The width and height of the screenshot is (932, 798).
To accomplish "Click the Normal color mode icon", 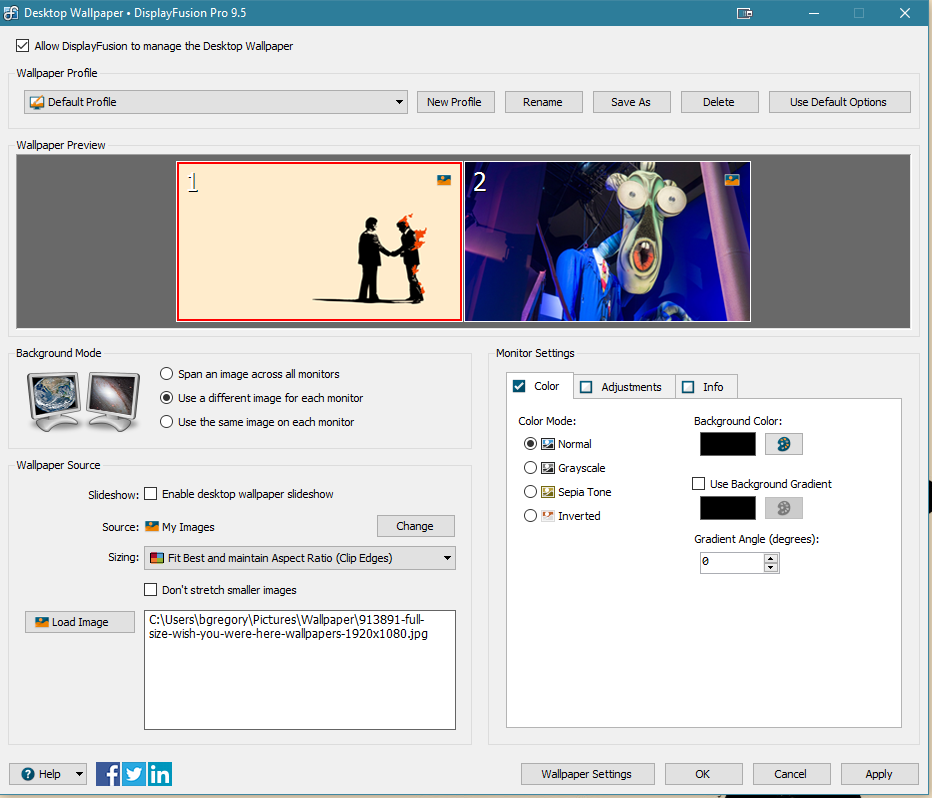I will 547,444.
